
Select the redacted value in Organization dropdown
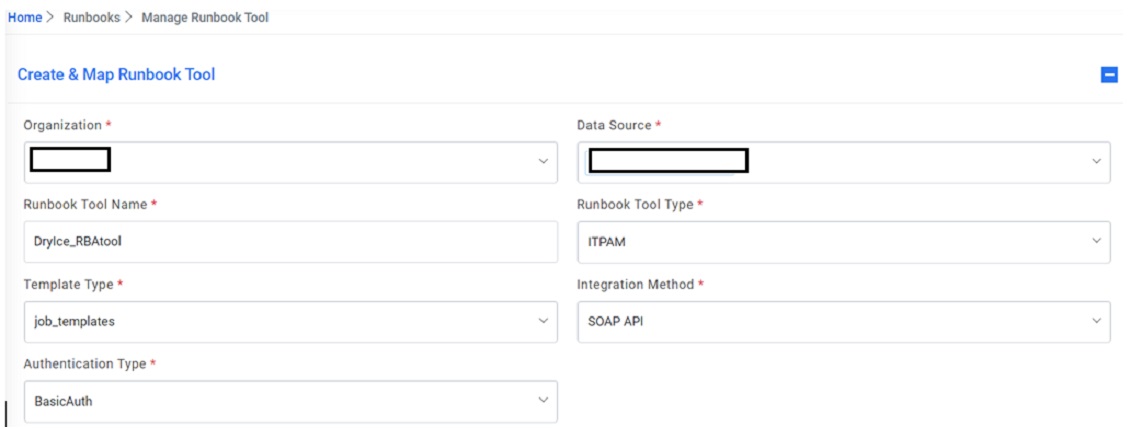point(70,160)
